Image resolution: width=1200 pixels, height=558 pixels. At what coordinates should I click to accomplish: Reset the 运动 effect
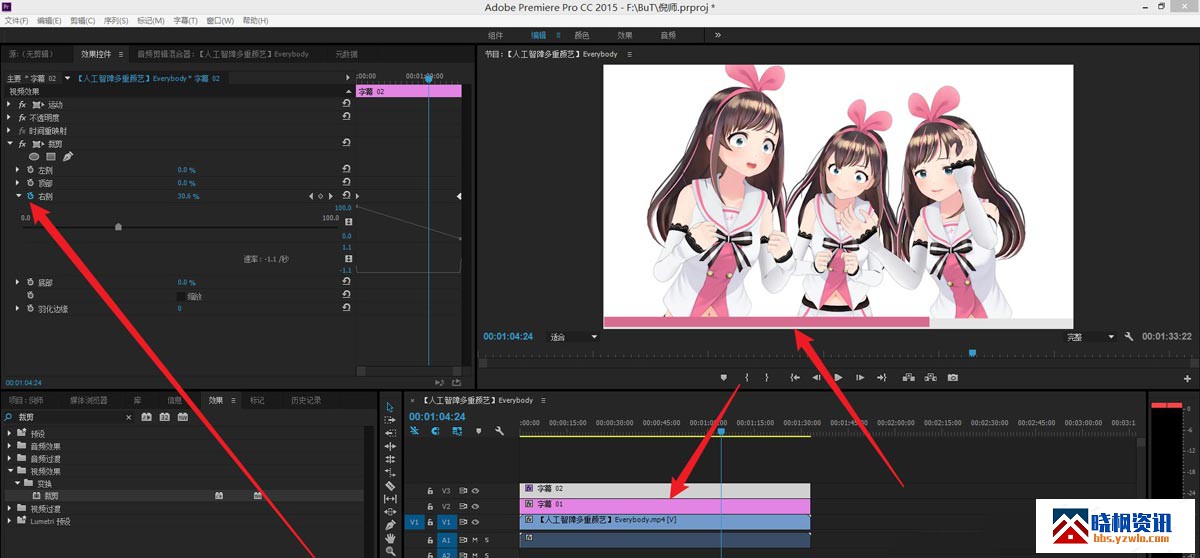pos(347,104)
